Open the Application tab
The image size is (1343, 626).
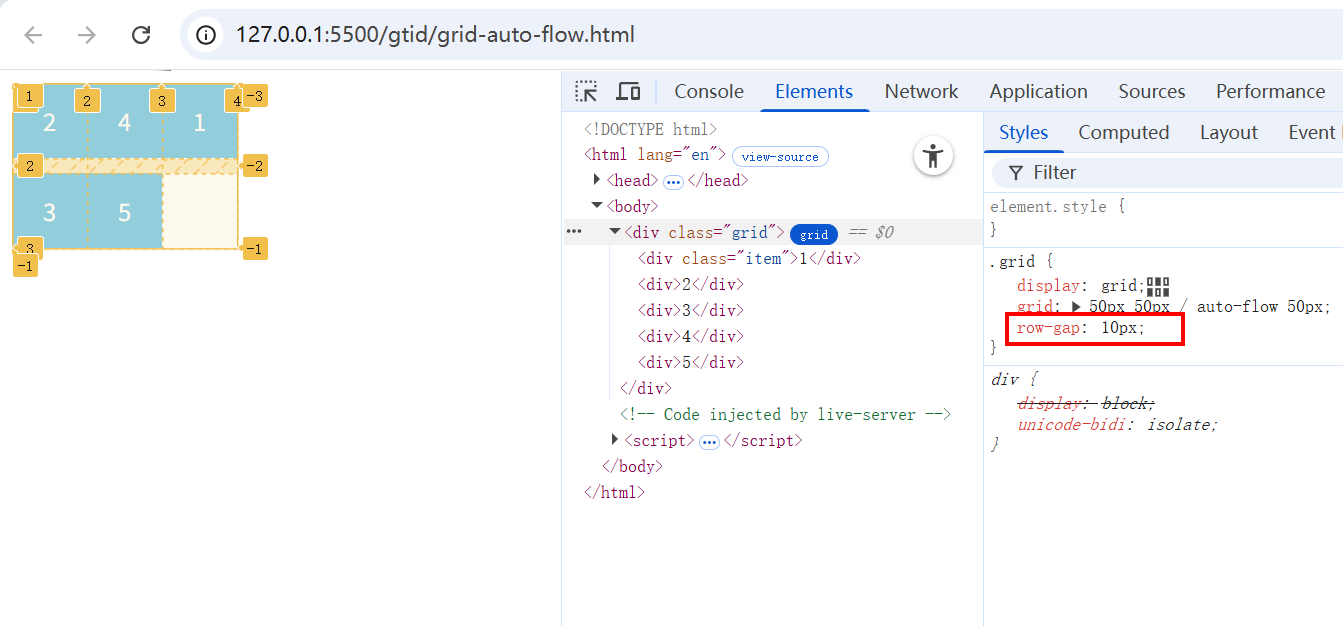pyautogui.click(x=1038, y=92)
